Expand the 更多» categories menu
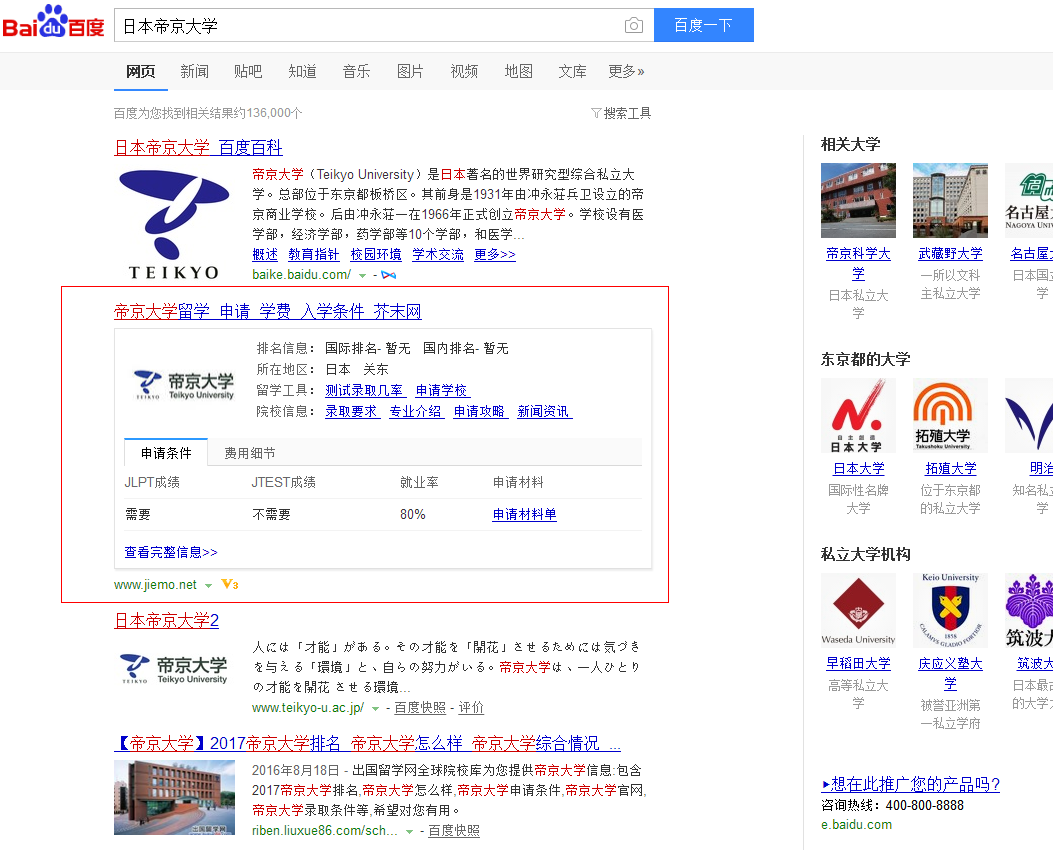 626,71
